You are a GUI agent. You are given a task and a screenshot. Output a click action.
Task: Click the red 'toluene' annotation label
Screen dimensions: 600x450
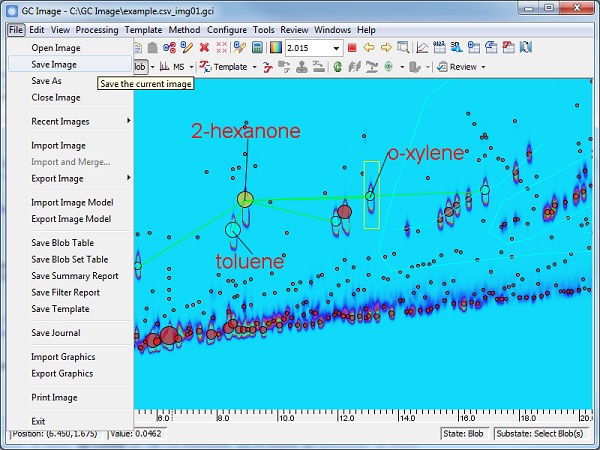click(250, 261)
